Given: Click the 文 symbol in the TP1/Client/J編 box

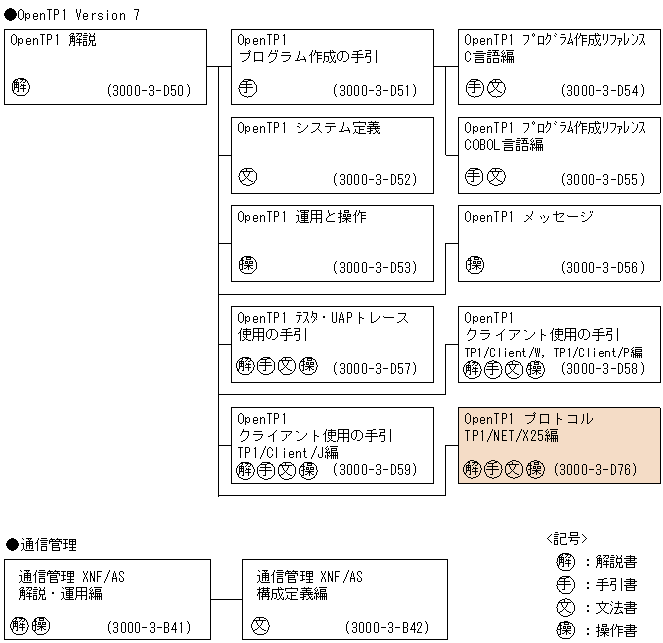Looking at the screenshot, I should (x=287, y=470).
